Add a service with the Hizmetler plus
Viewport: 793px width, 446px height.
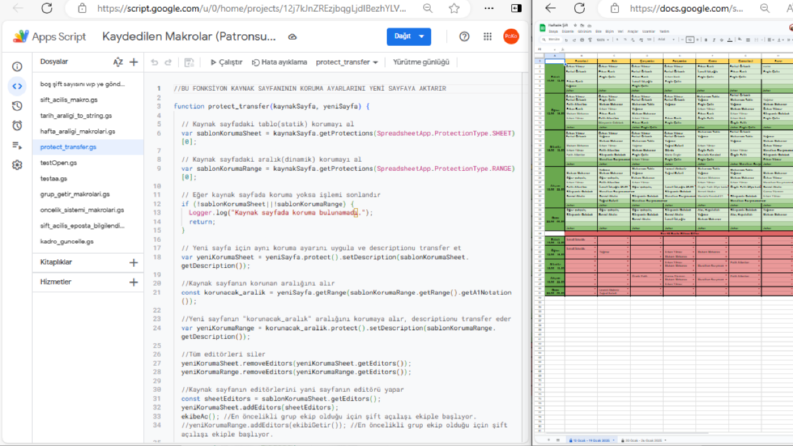(134, 282)
